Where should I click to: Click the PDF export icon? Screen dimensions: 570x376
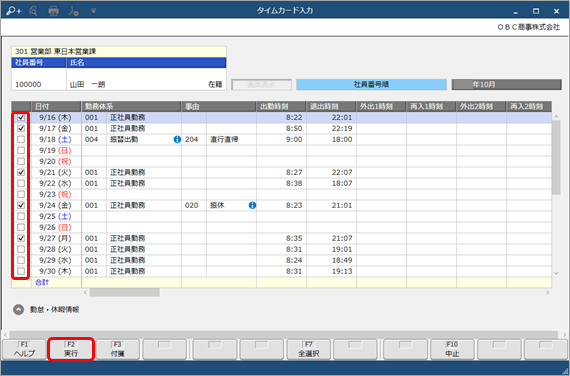pyautogui.click(x=73, y=11)
